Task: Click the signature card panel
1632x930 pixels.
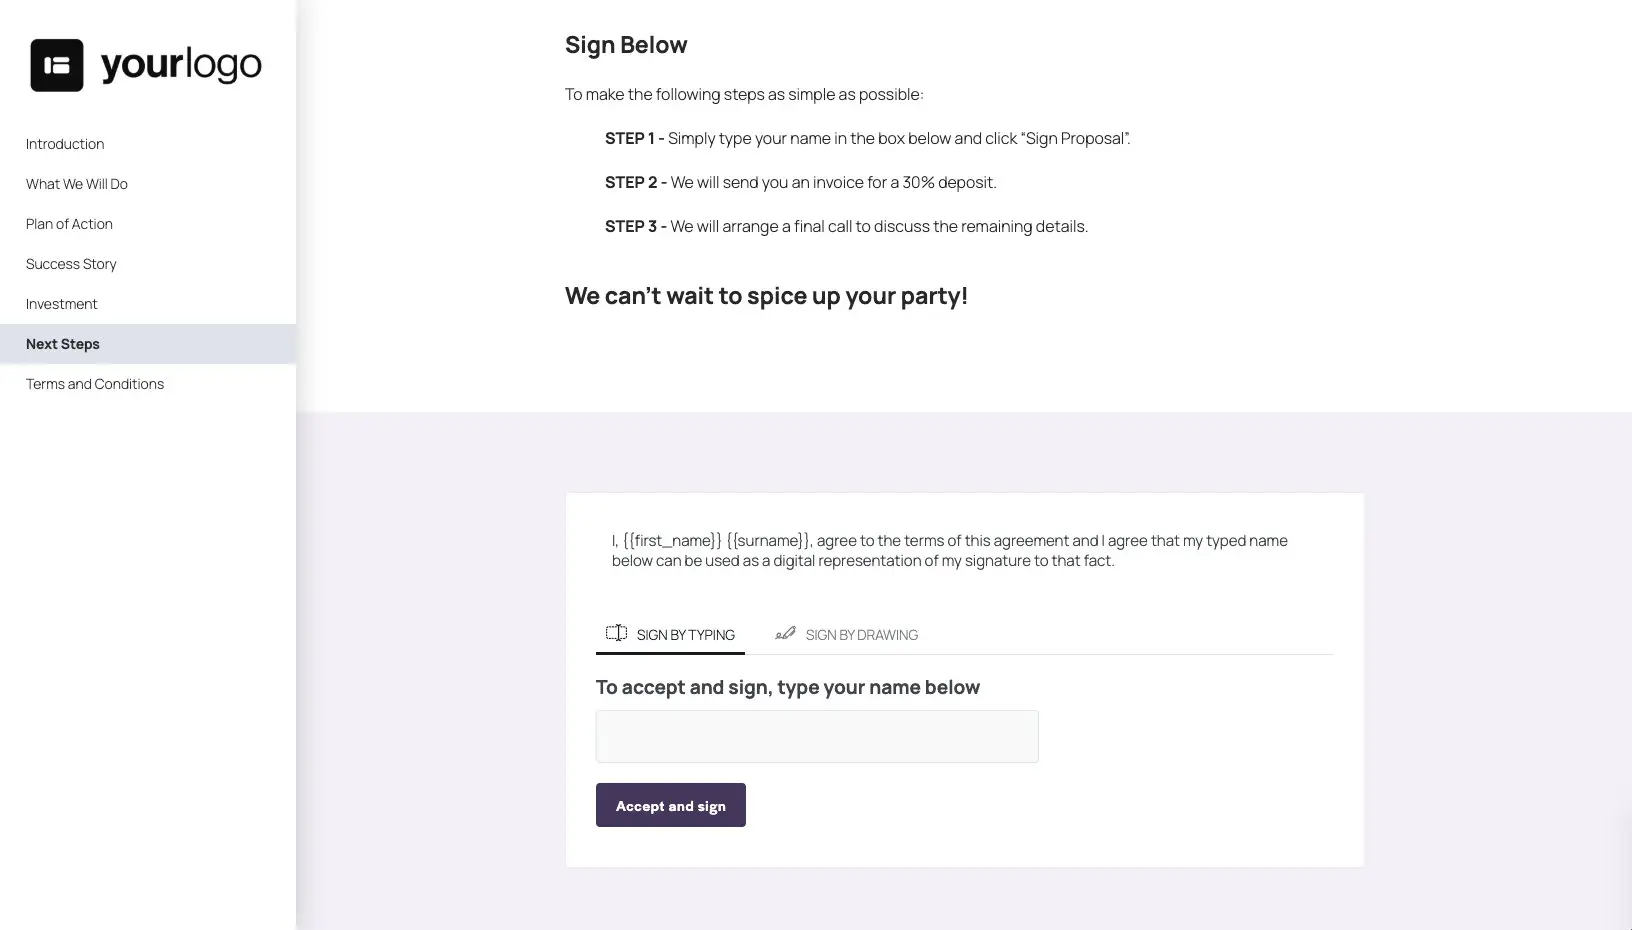Action: [x=965, y=678]
